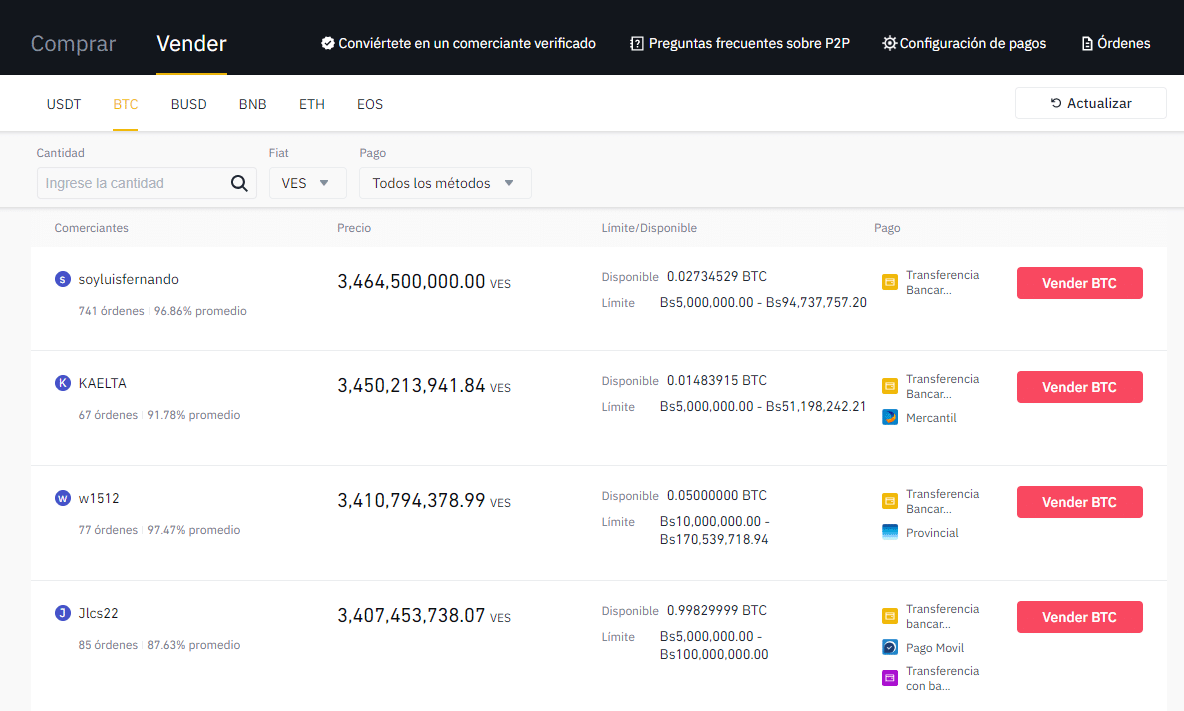1184x711 pixels.
Task: Focus the Ingrese la cantidad input field
Action: tap(132, 183)
